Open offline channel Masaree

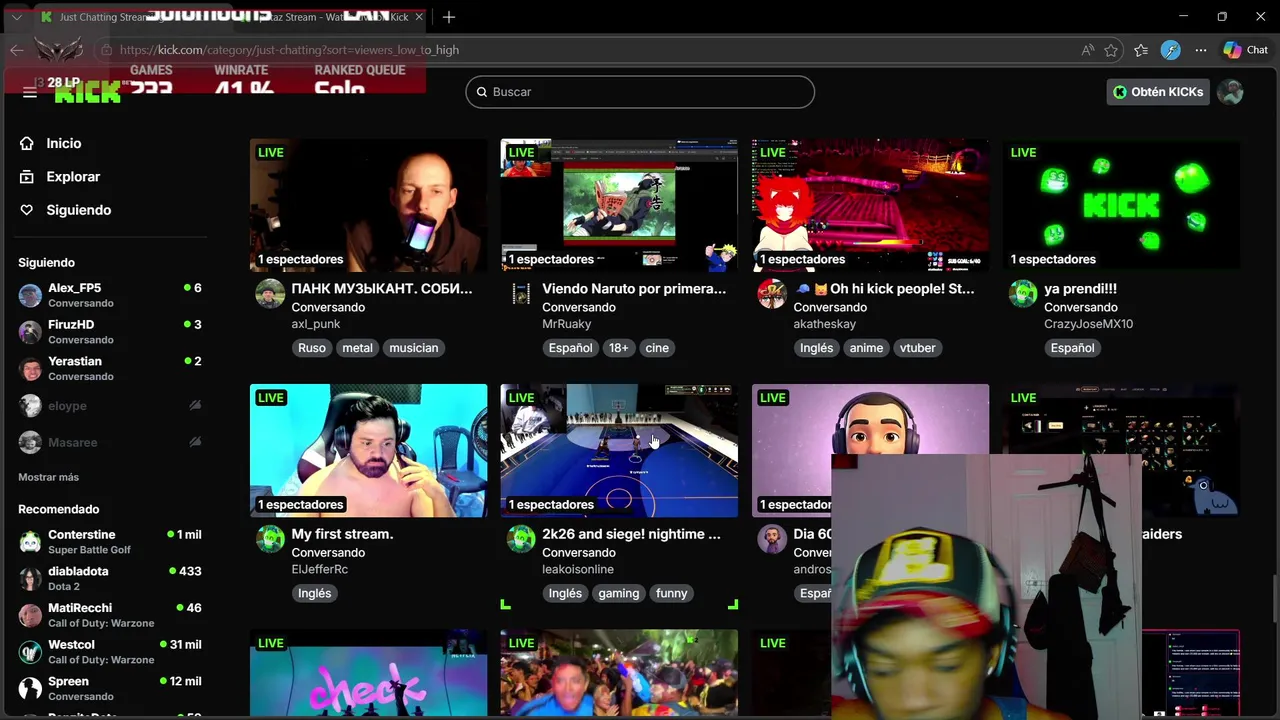click(x=110, y=442)
